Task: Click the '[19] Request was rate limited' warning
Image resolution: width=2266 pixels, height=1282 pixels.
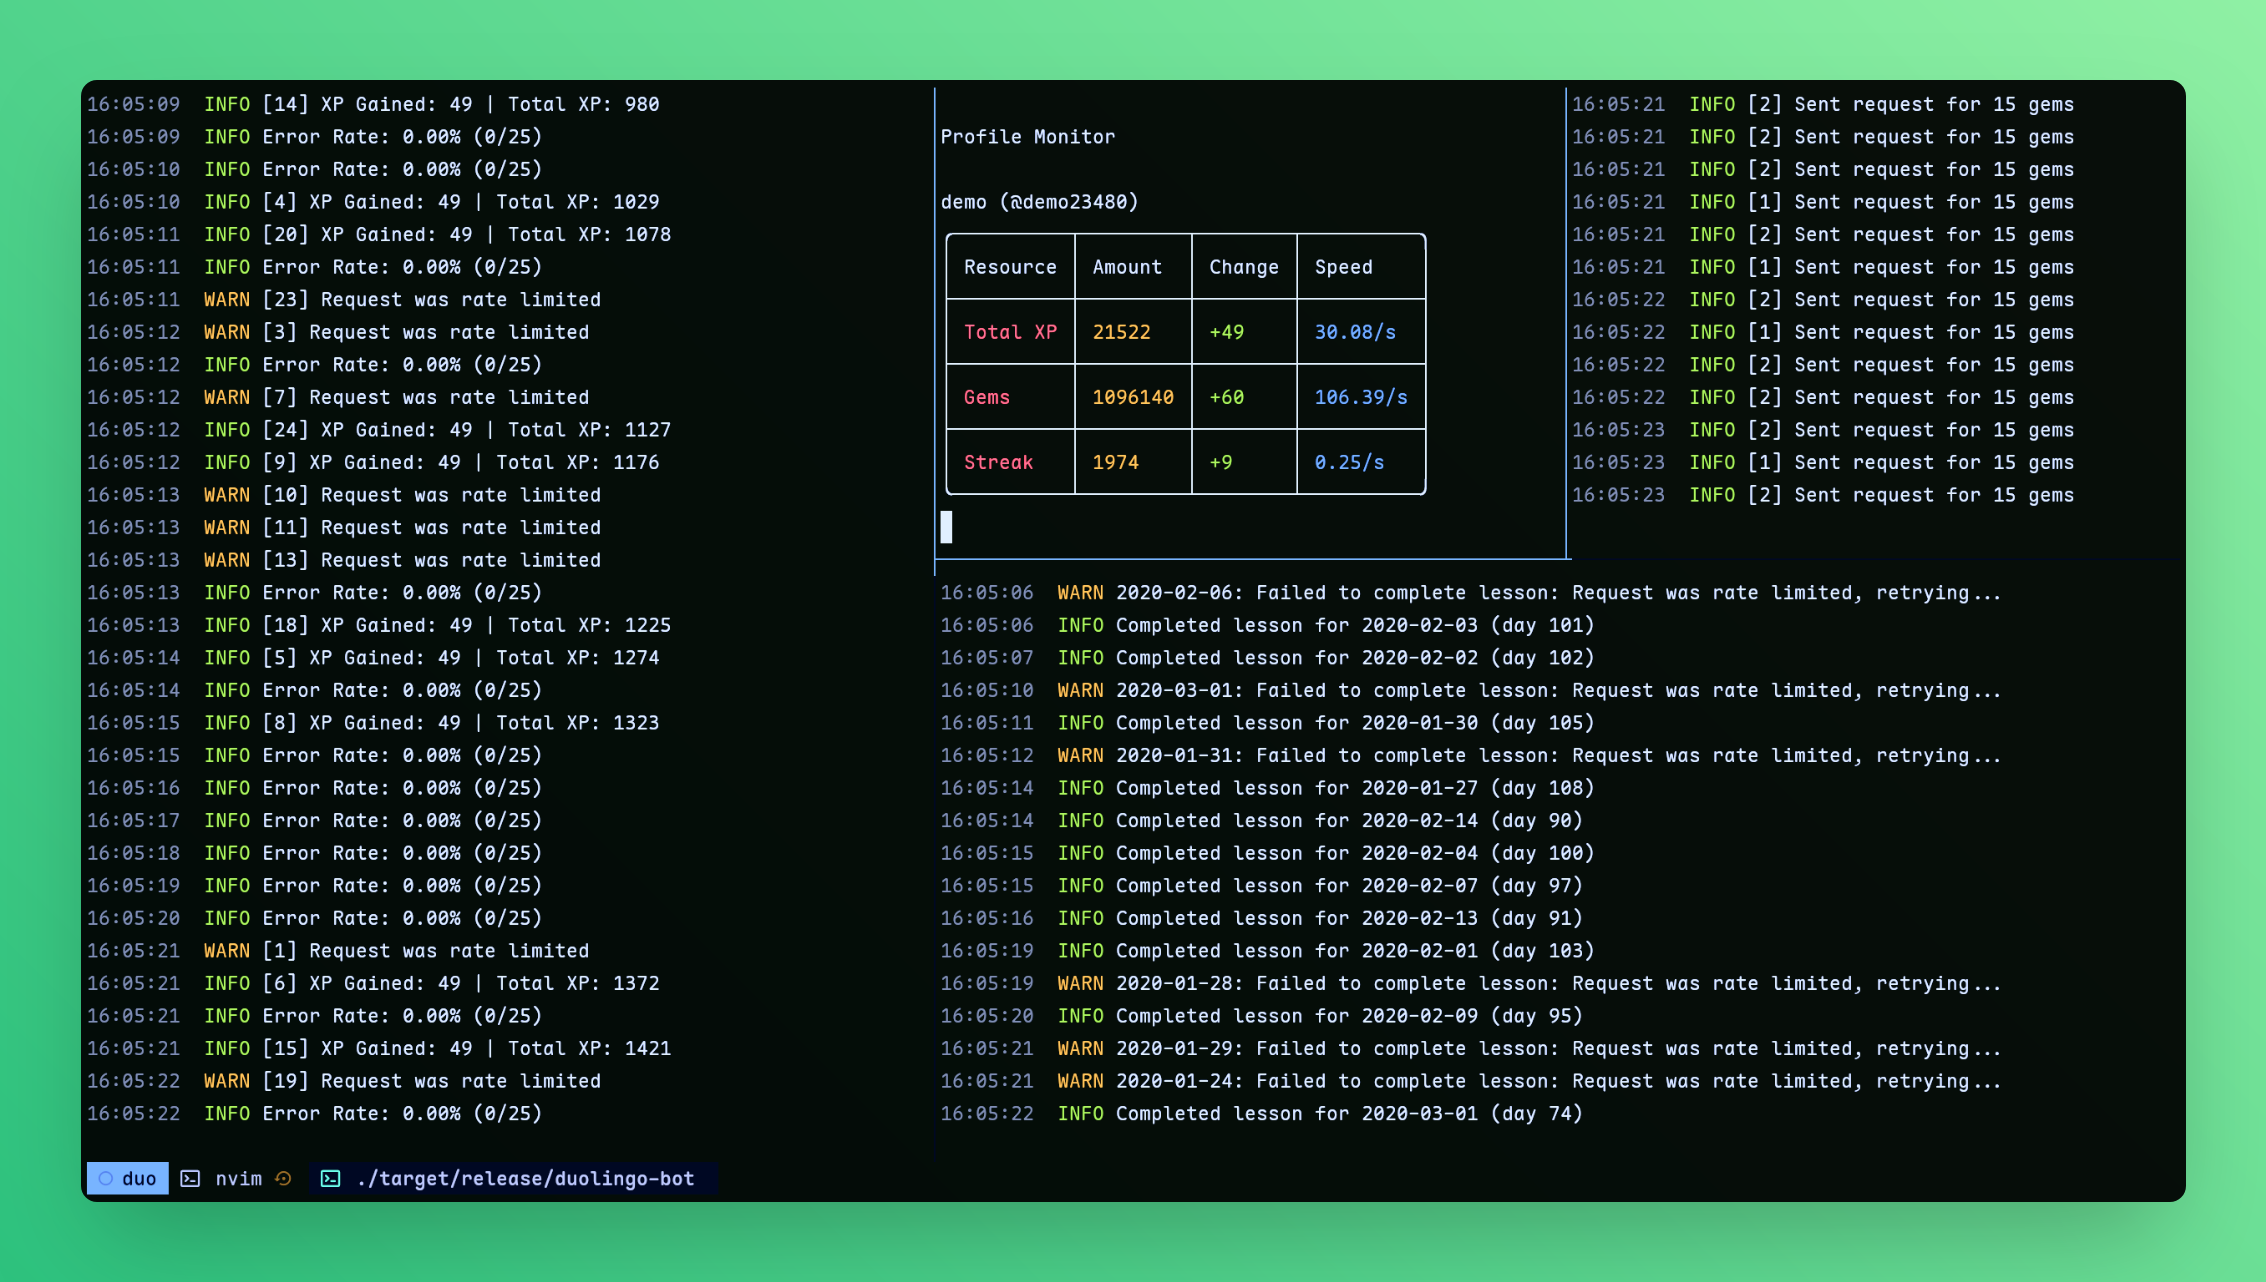Action: pos(431,1081)
